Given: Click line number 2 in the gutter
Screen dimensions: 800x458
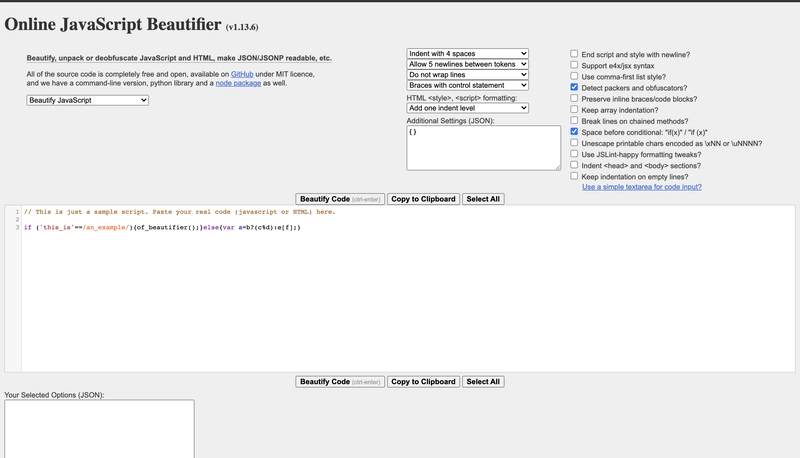Looking at the screenshot, I should pyautogui.click(x=17, y=219).
